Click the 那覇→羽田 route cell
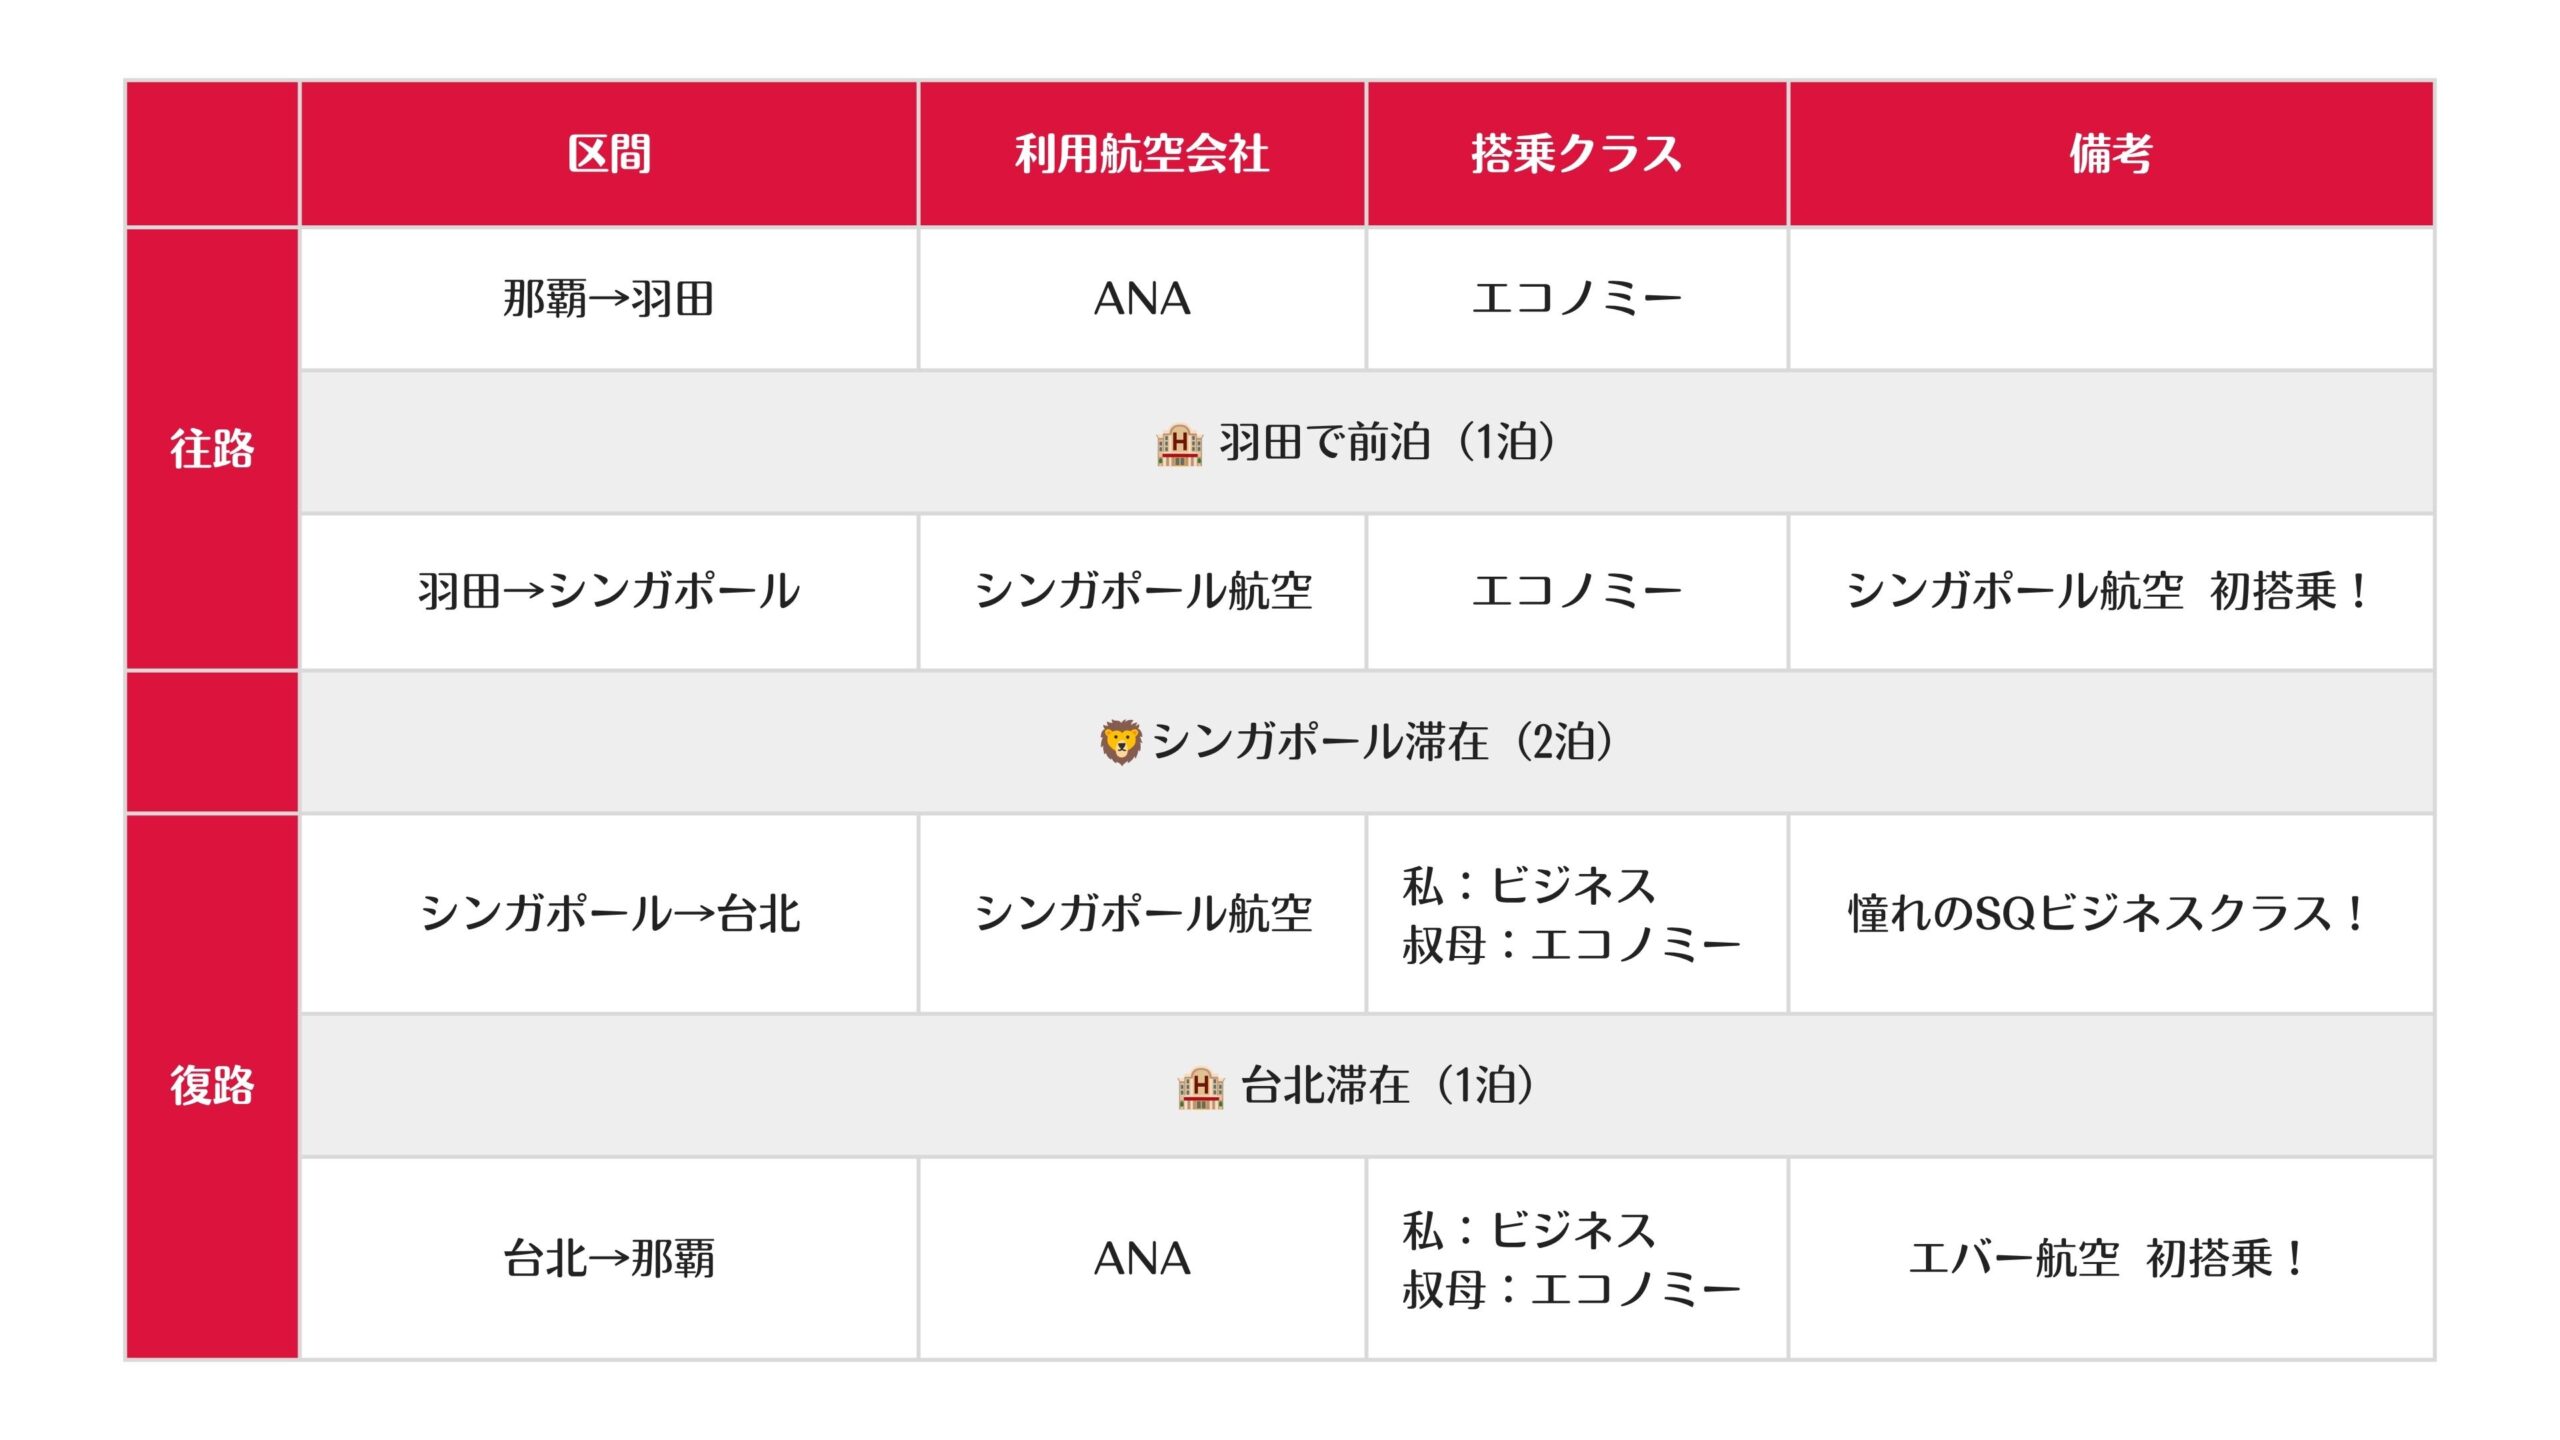 click(x=609, y=299)
